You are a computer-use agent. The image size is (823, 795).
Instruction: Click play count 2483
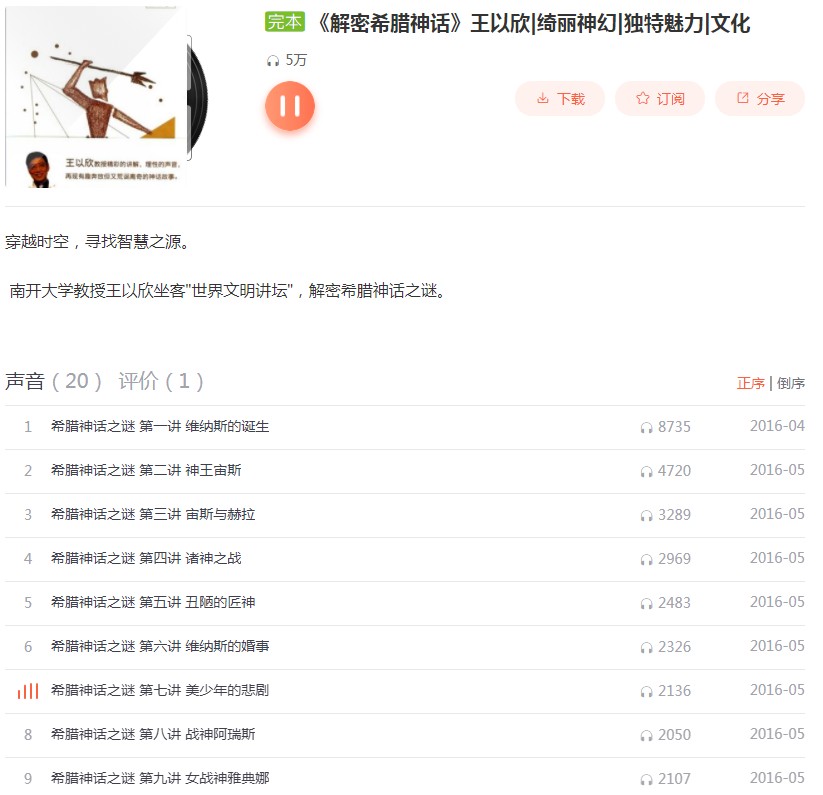coord(674,603)
